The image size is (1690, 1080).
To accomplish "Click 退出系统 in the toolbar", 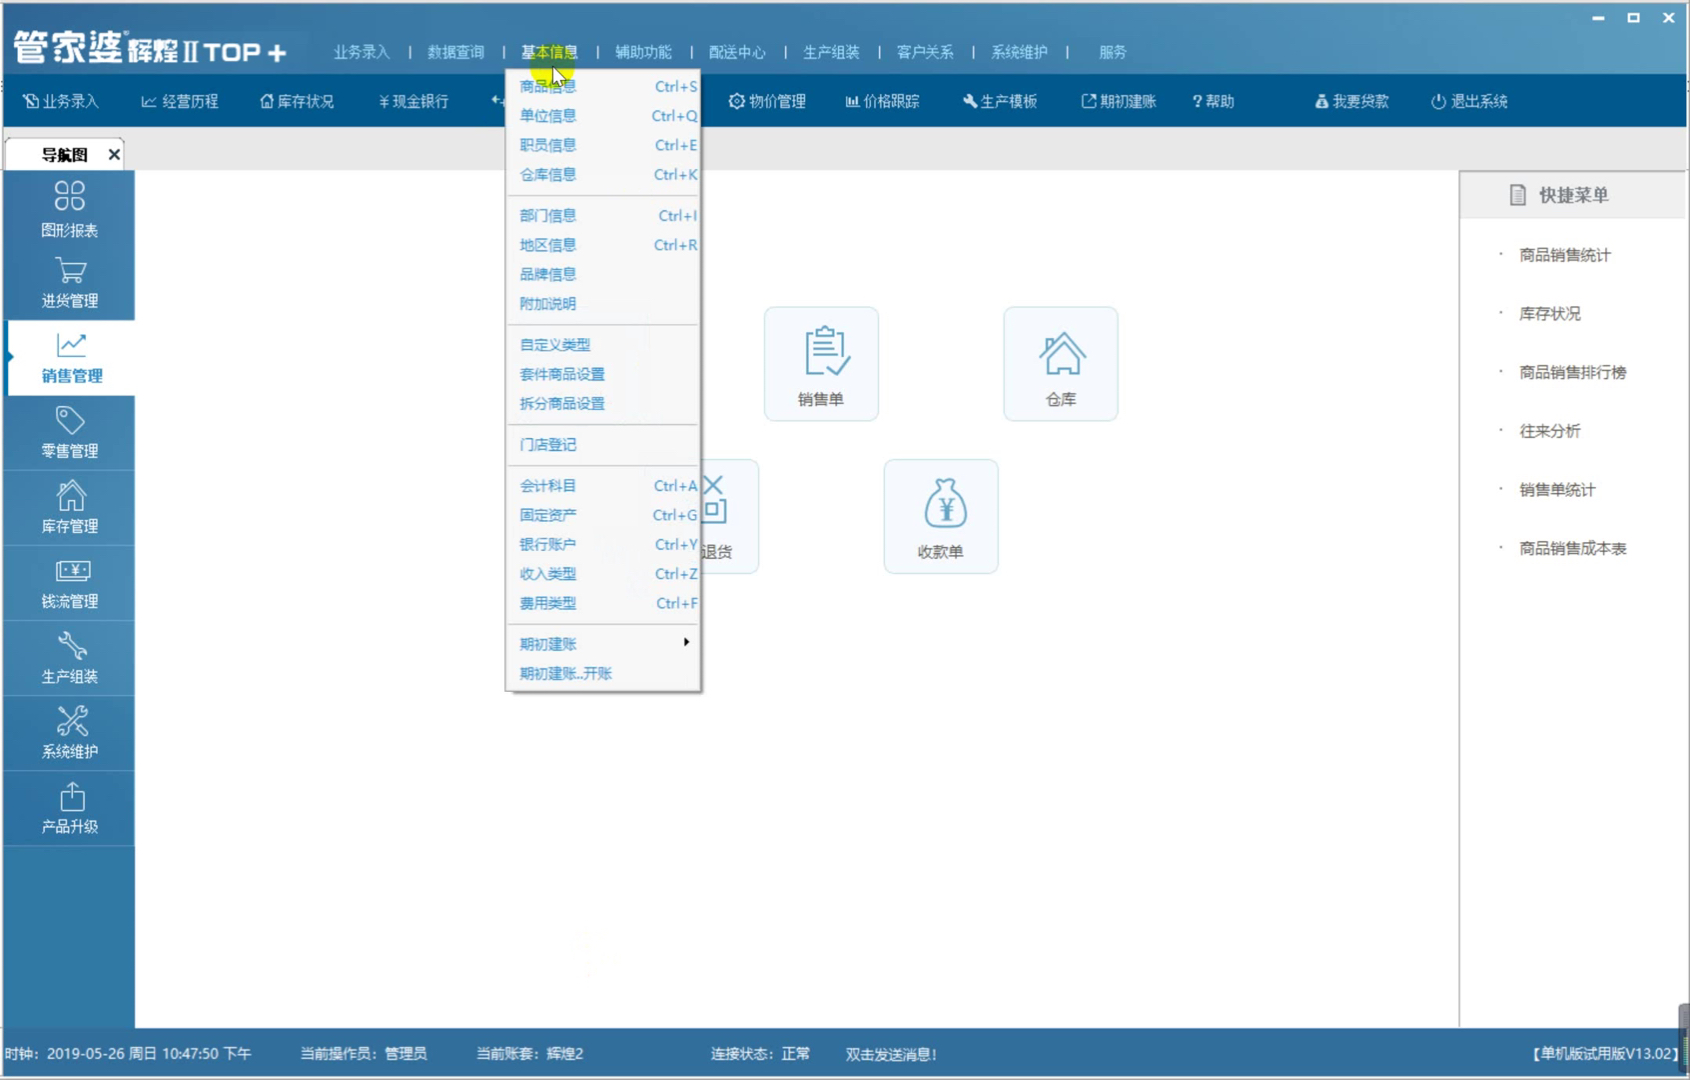I will 1469,101.
